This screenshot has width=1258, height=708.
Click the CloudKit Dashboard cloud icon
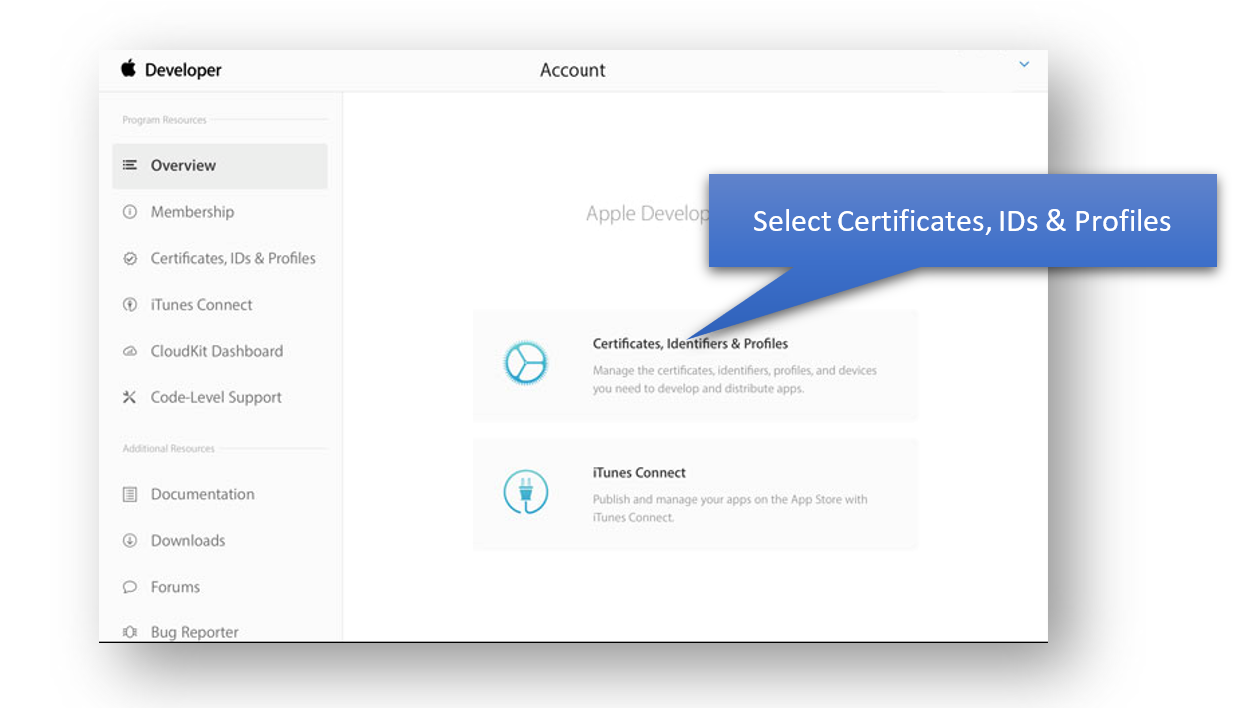point(130,351)
